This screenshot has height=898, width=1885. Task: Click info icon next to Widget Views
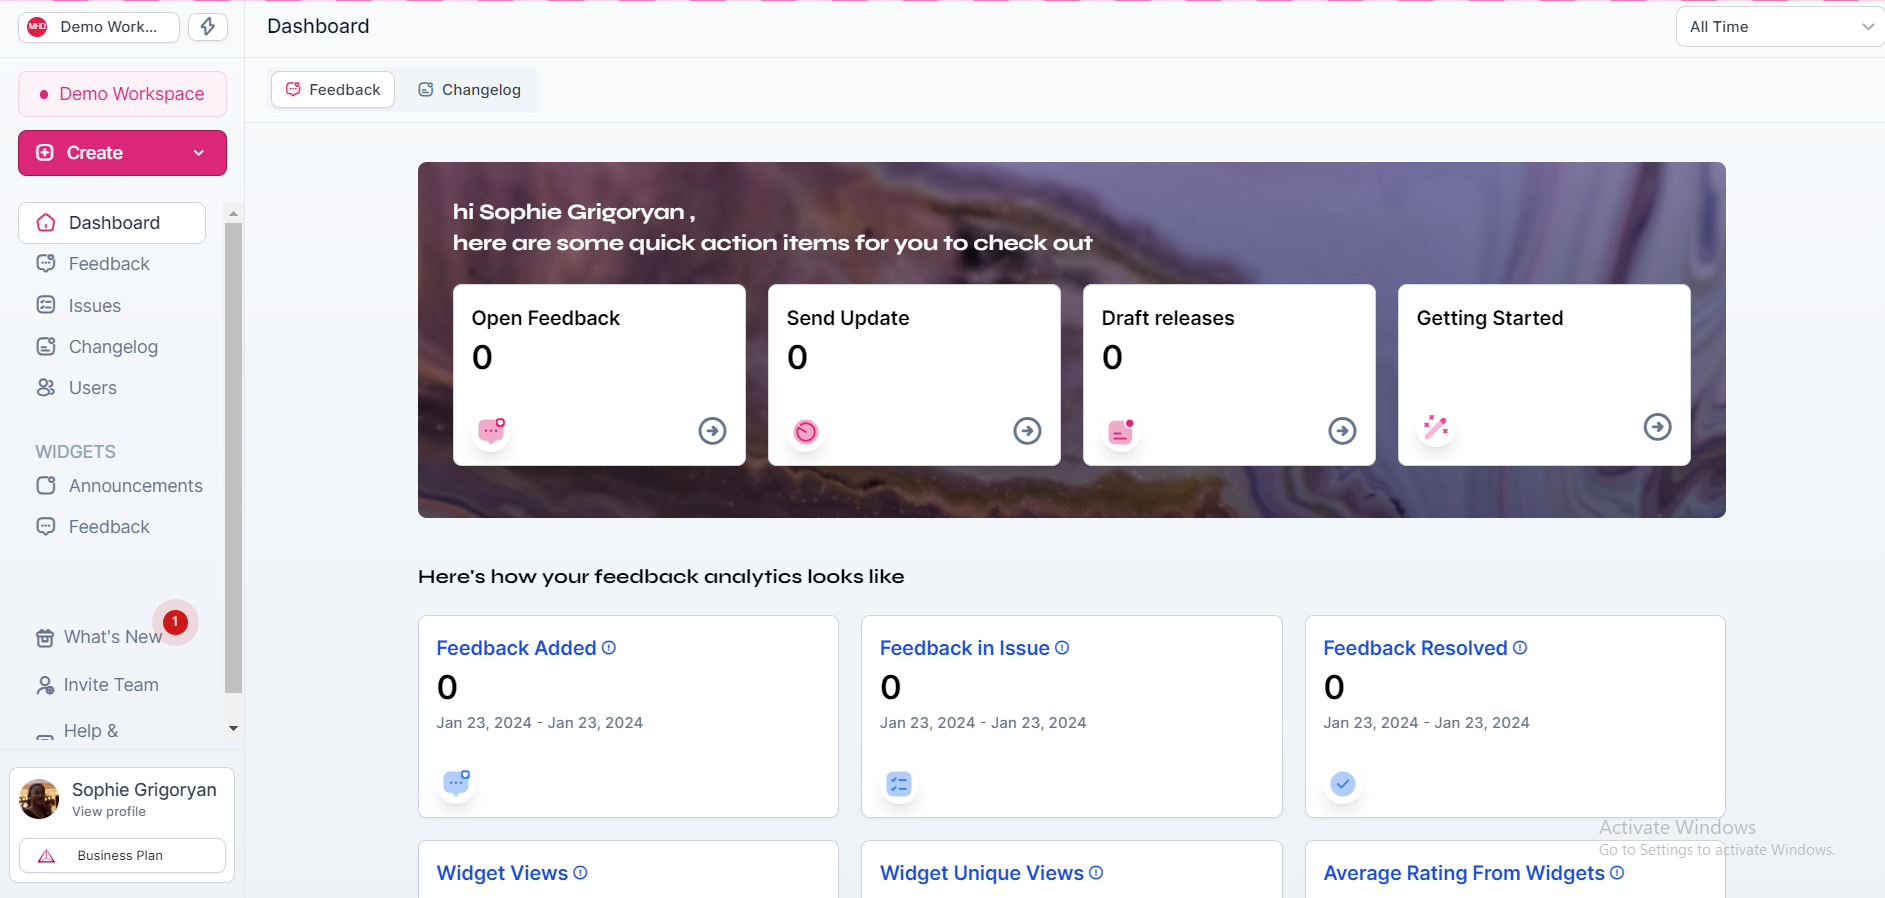(581, 873)
